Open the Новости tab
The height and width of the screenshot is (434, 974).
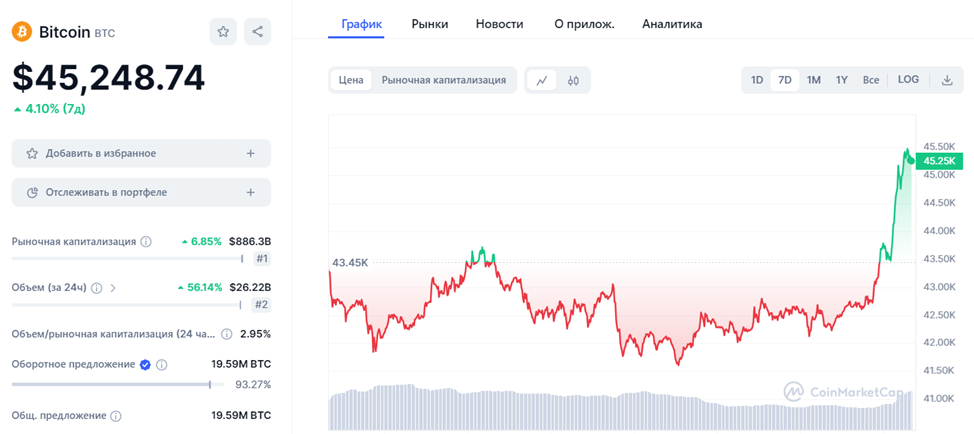pos(499,24)
